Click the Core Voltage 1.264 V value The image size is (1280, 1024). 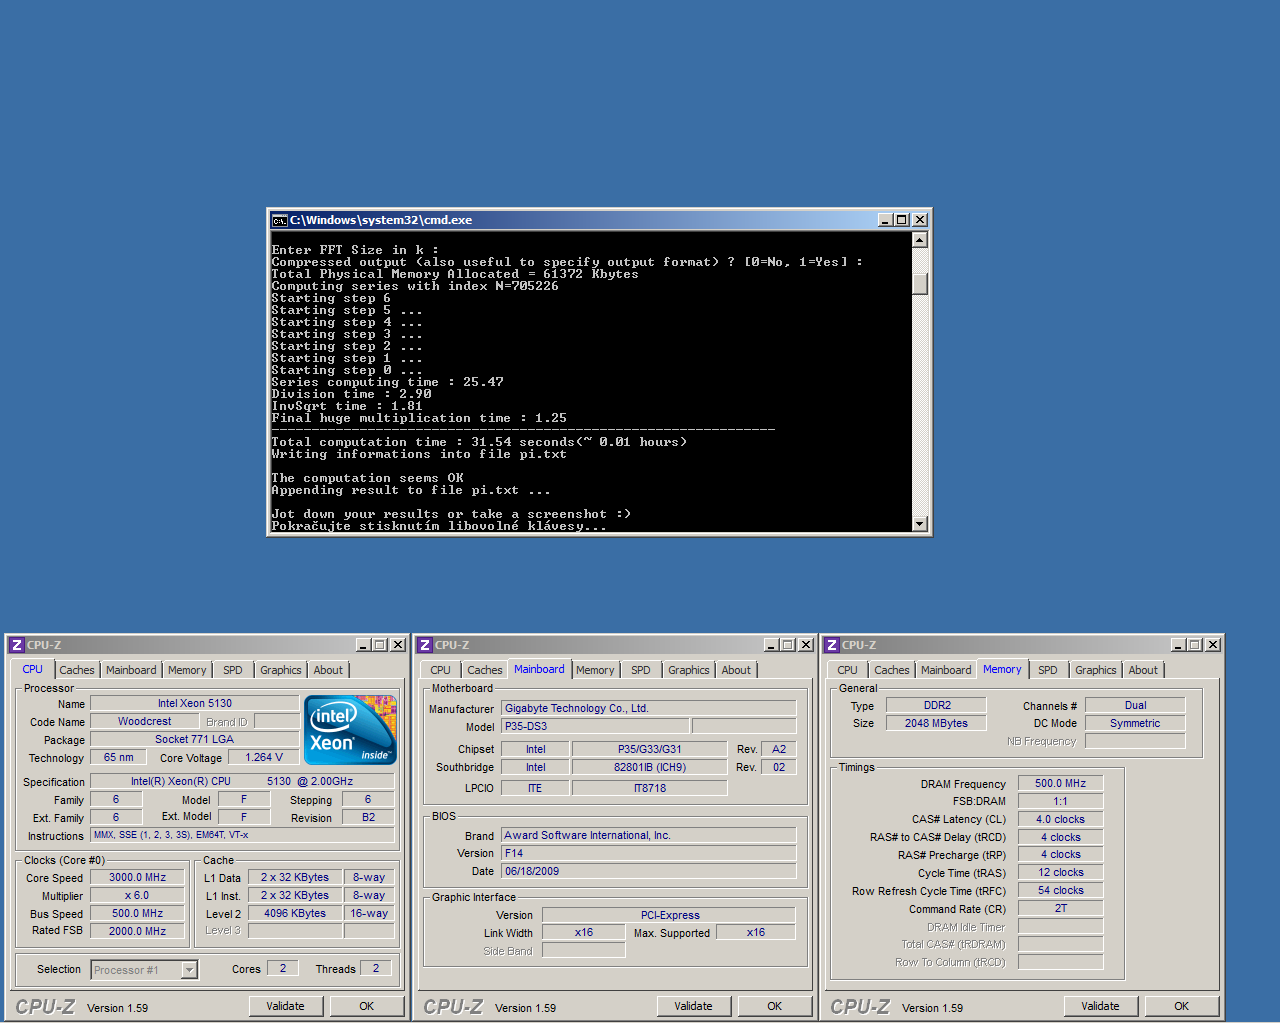click(264, 757)
